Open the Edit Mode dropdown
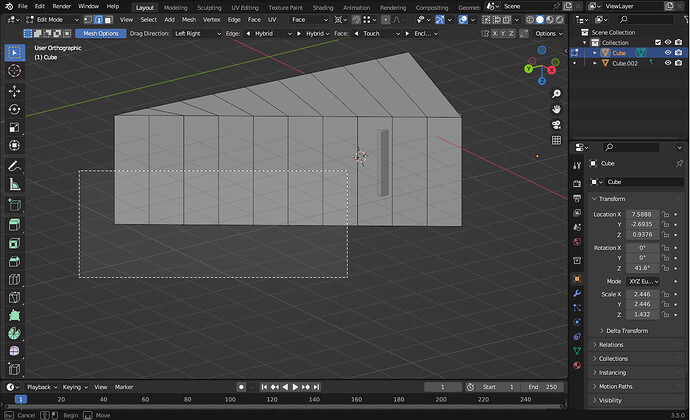The width and height of the screenshot is (690, 420). coord(52,19)
